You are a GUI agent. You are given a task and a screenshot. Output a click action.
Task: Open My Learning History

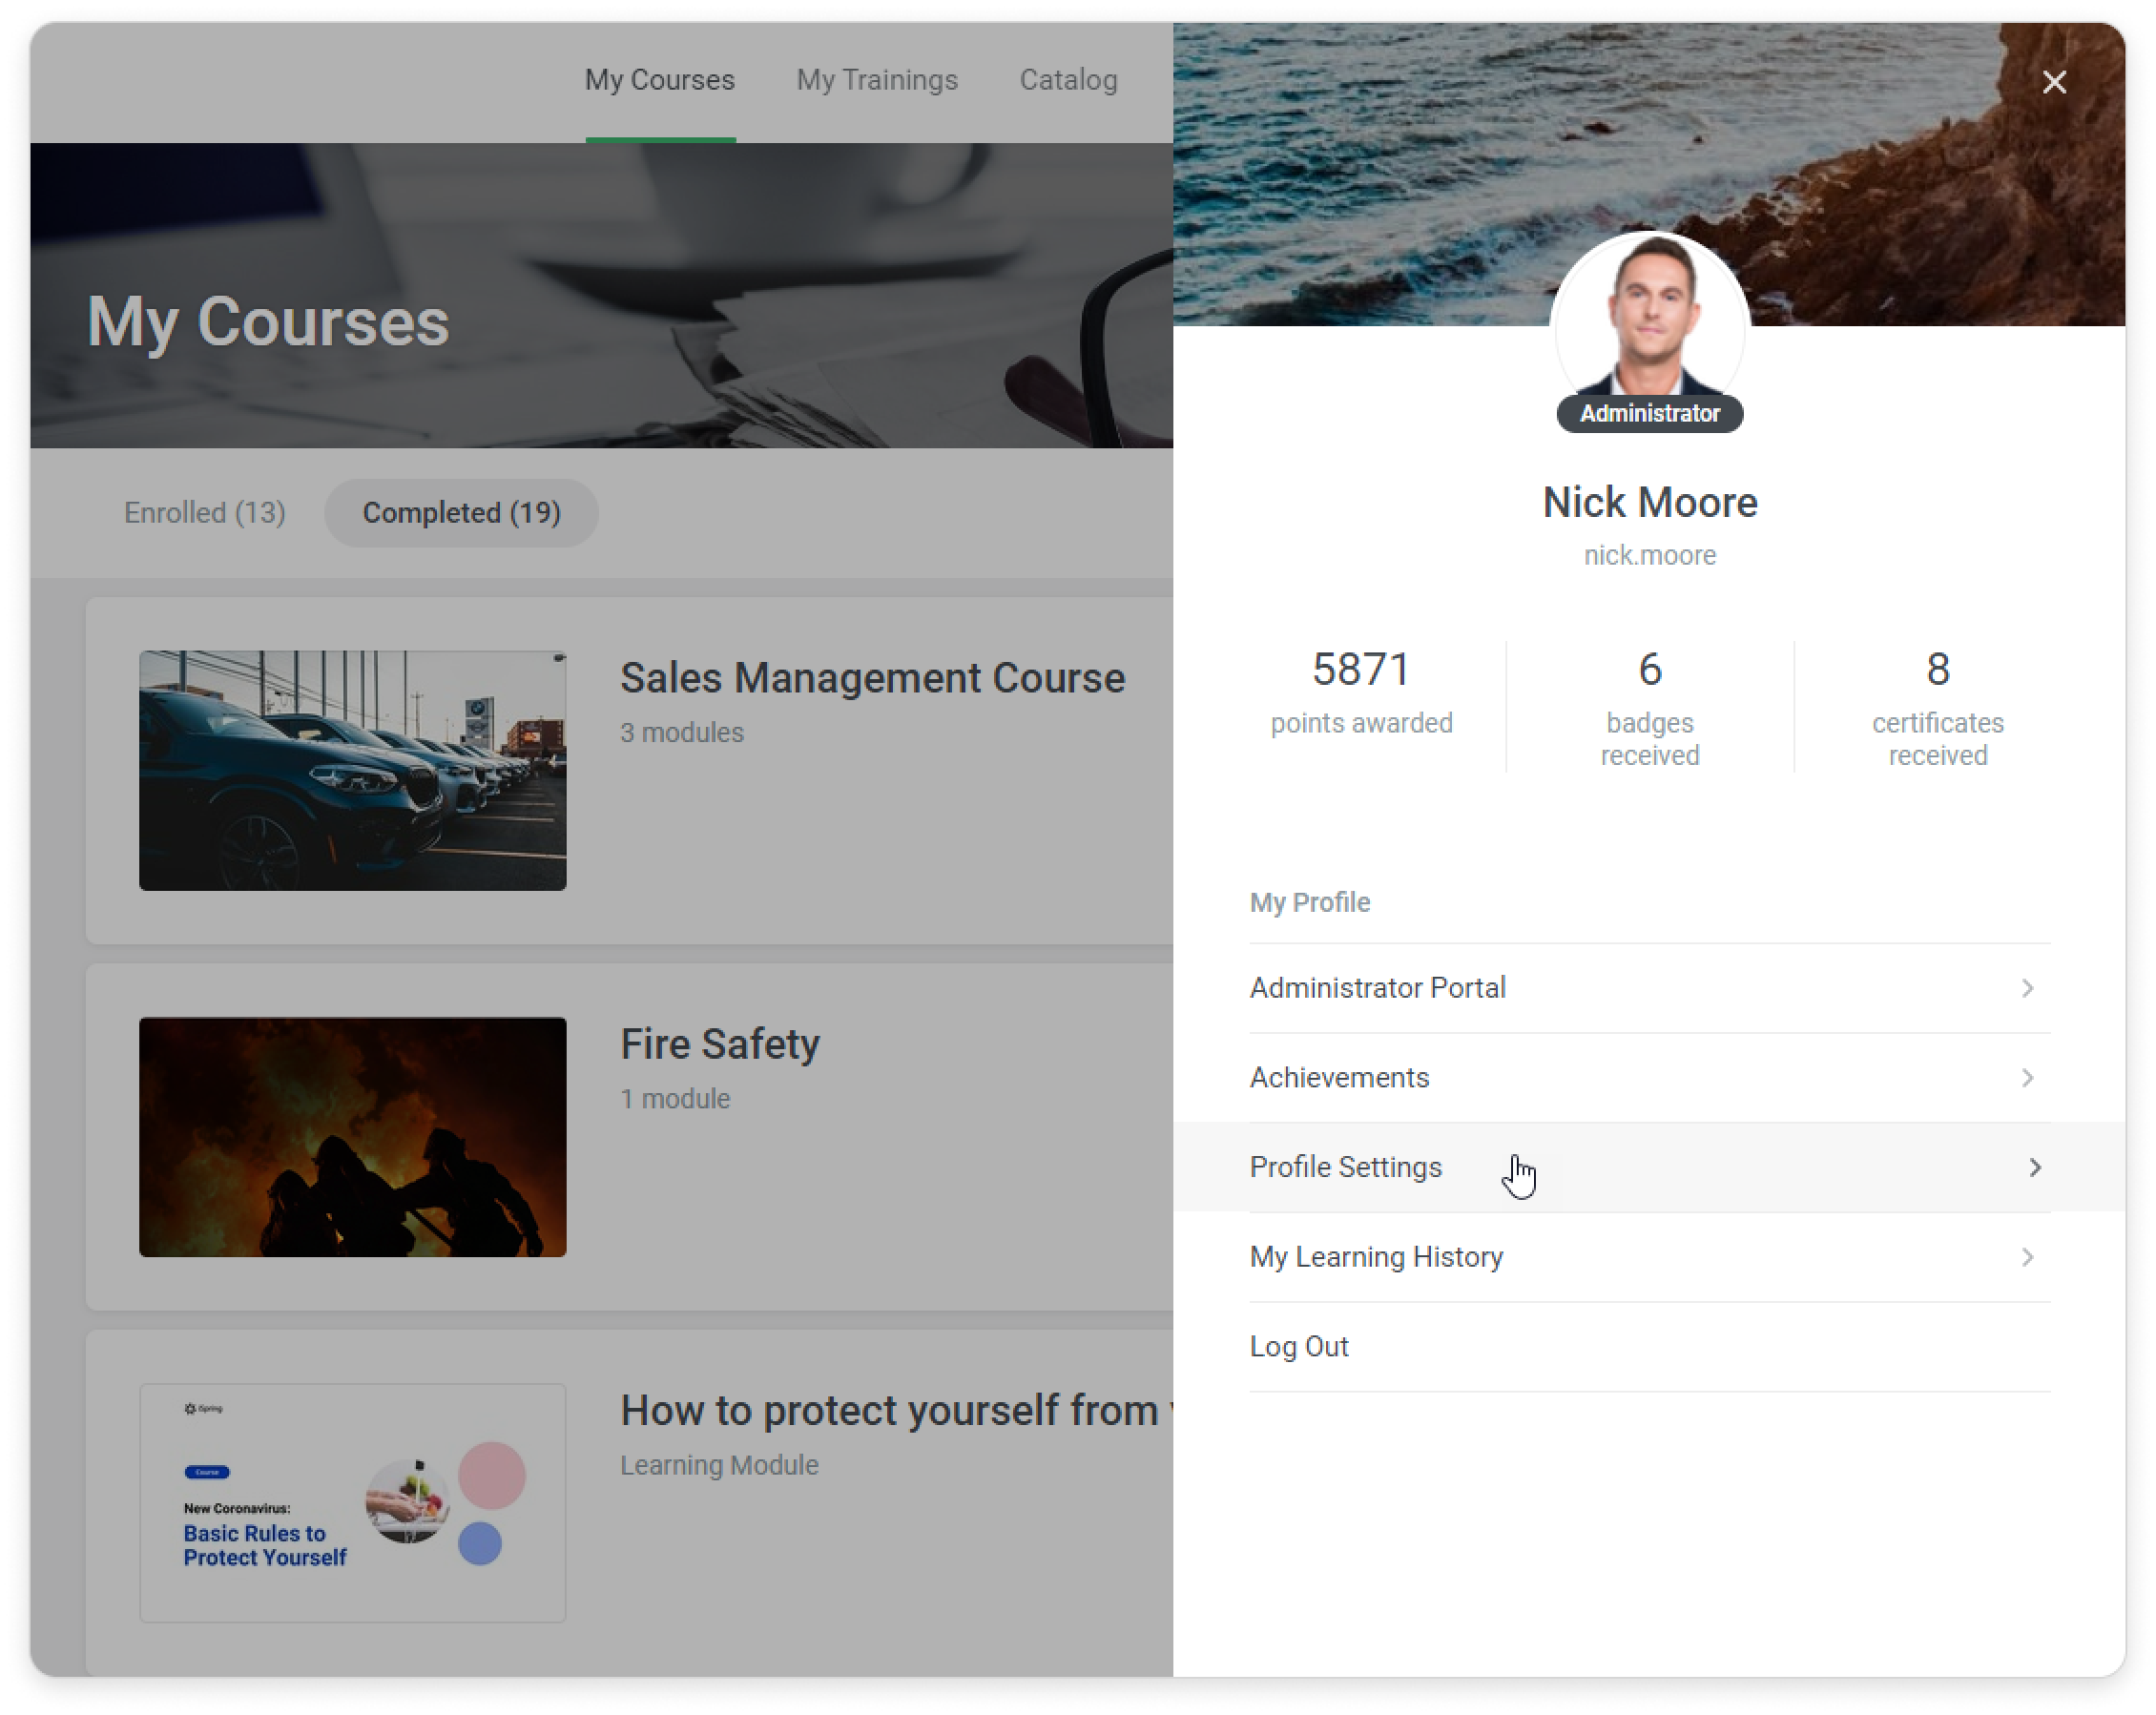tap(1376, 1257)
